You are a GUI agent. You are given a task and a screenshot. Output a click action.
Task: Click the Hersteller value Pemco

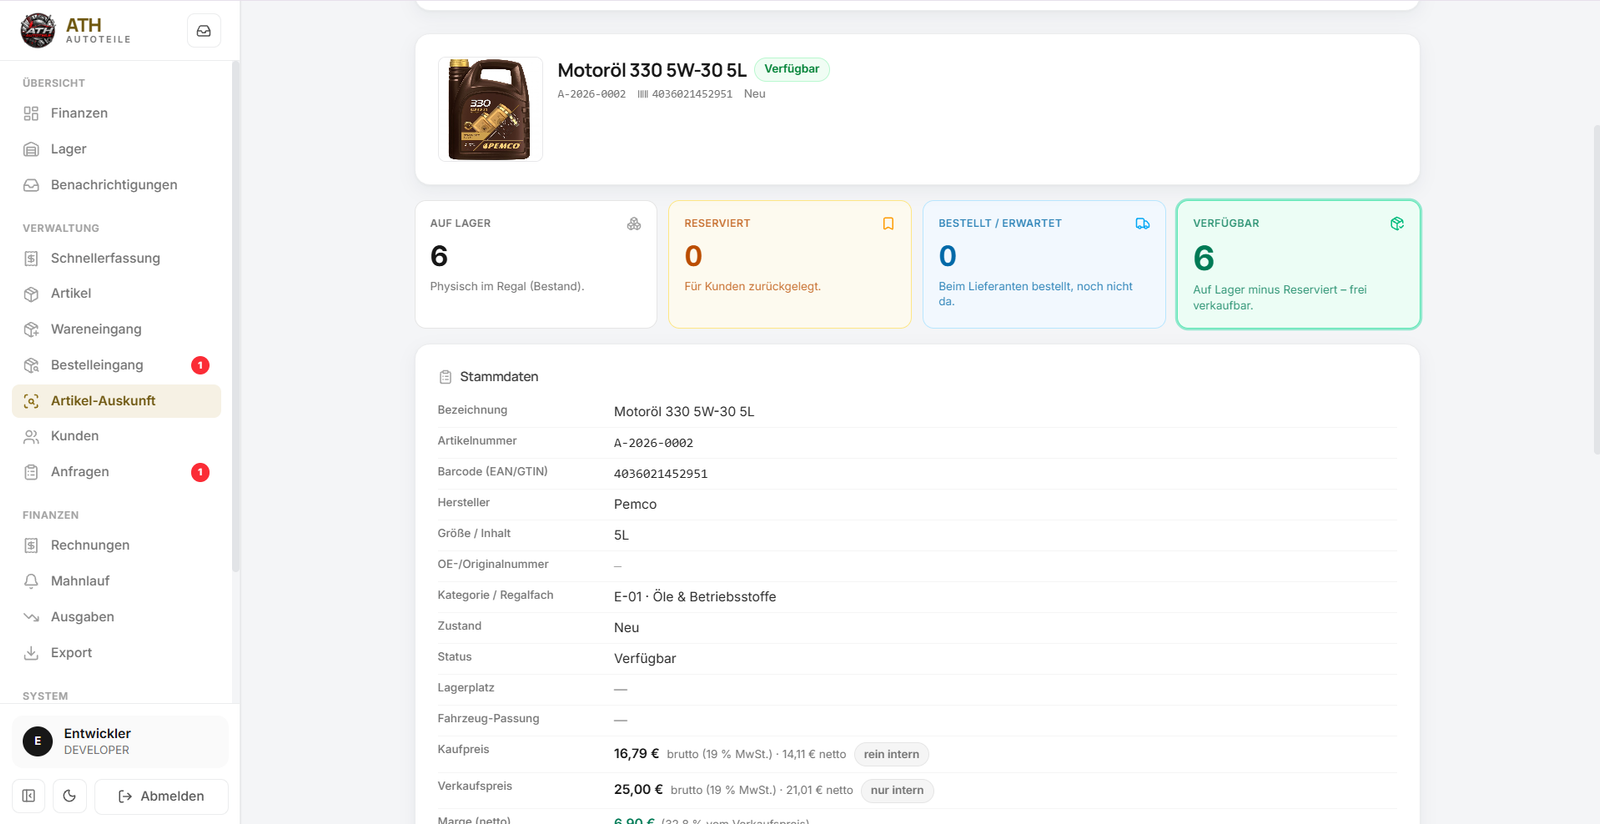[x=635, y=504]
